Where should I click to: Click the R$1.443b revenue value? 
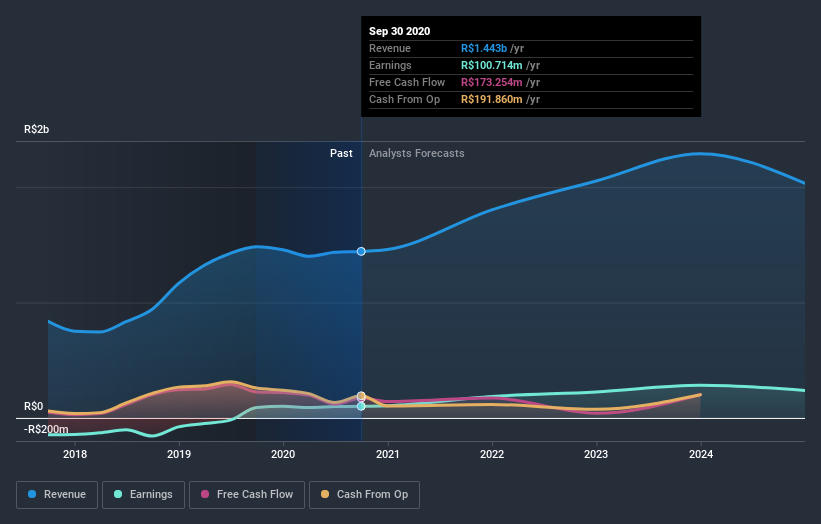click(x=484, y=48)
